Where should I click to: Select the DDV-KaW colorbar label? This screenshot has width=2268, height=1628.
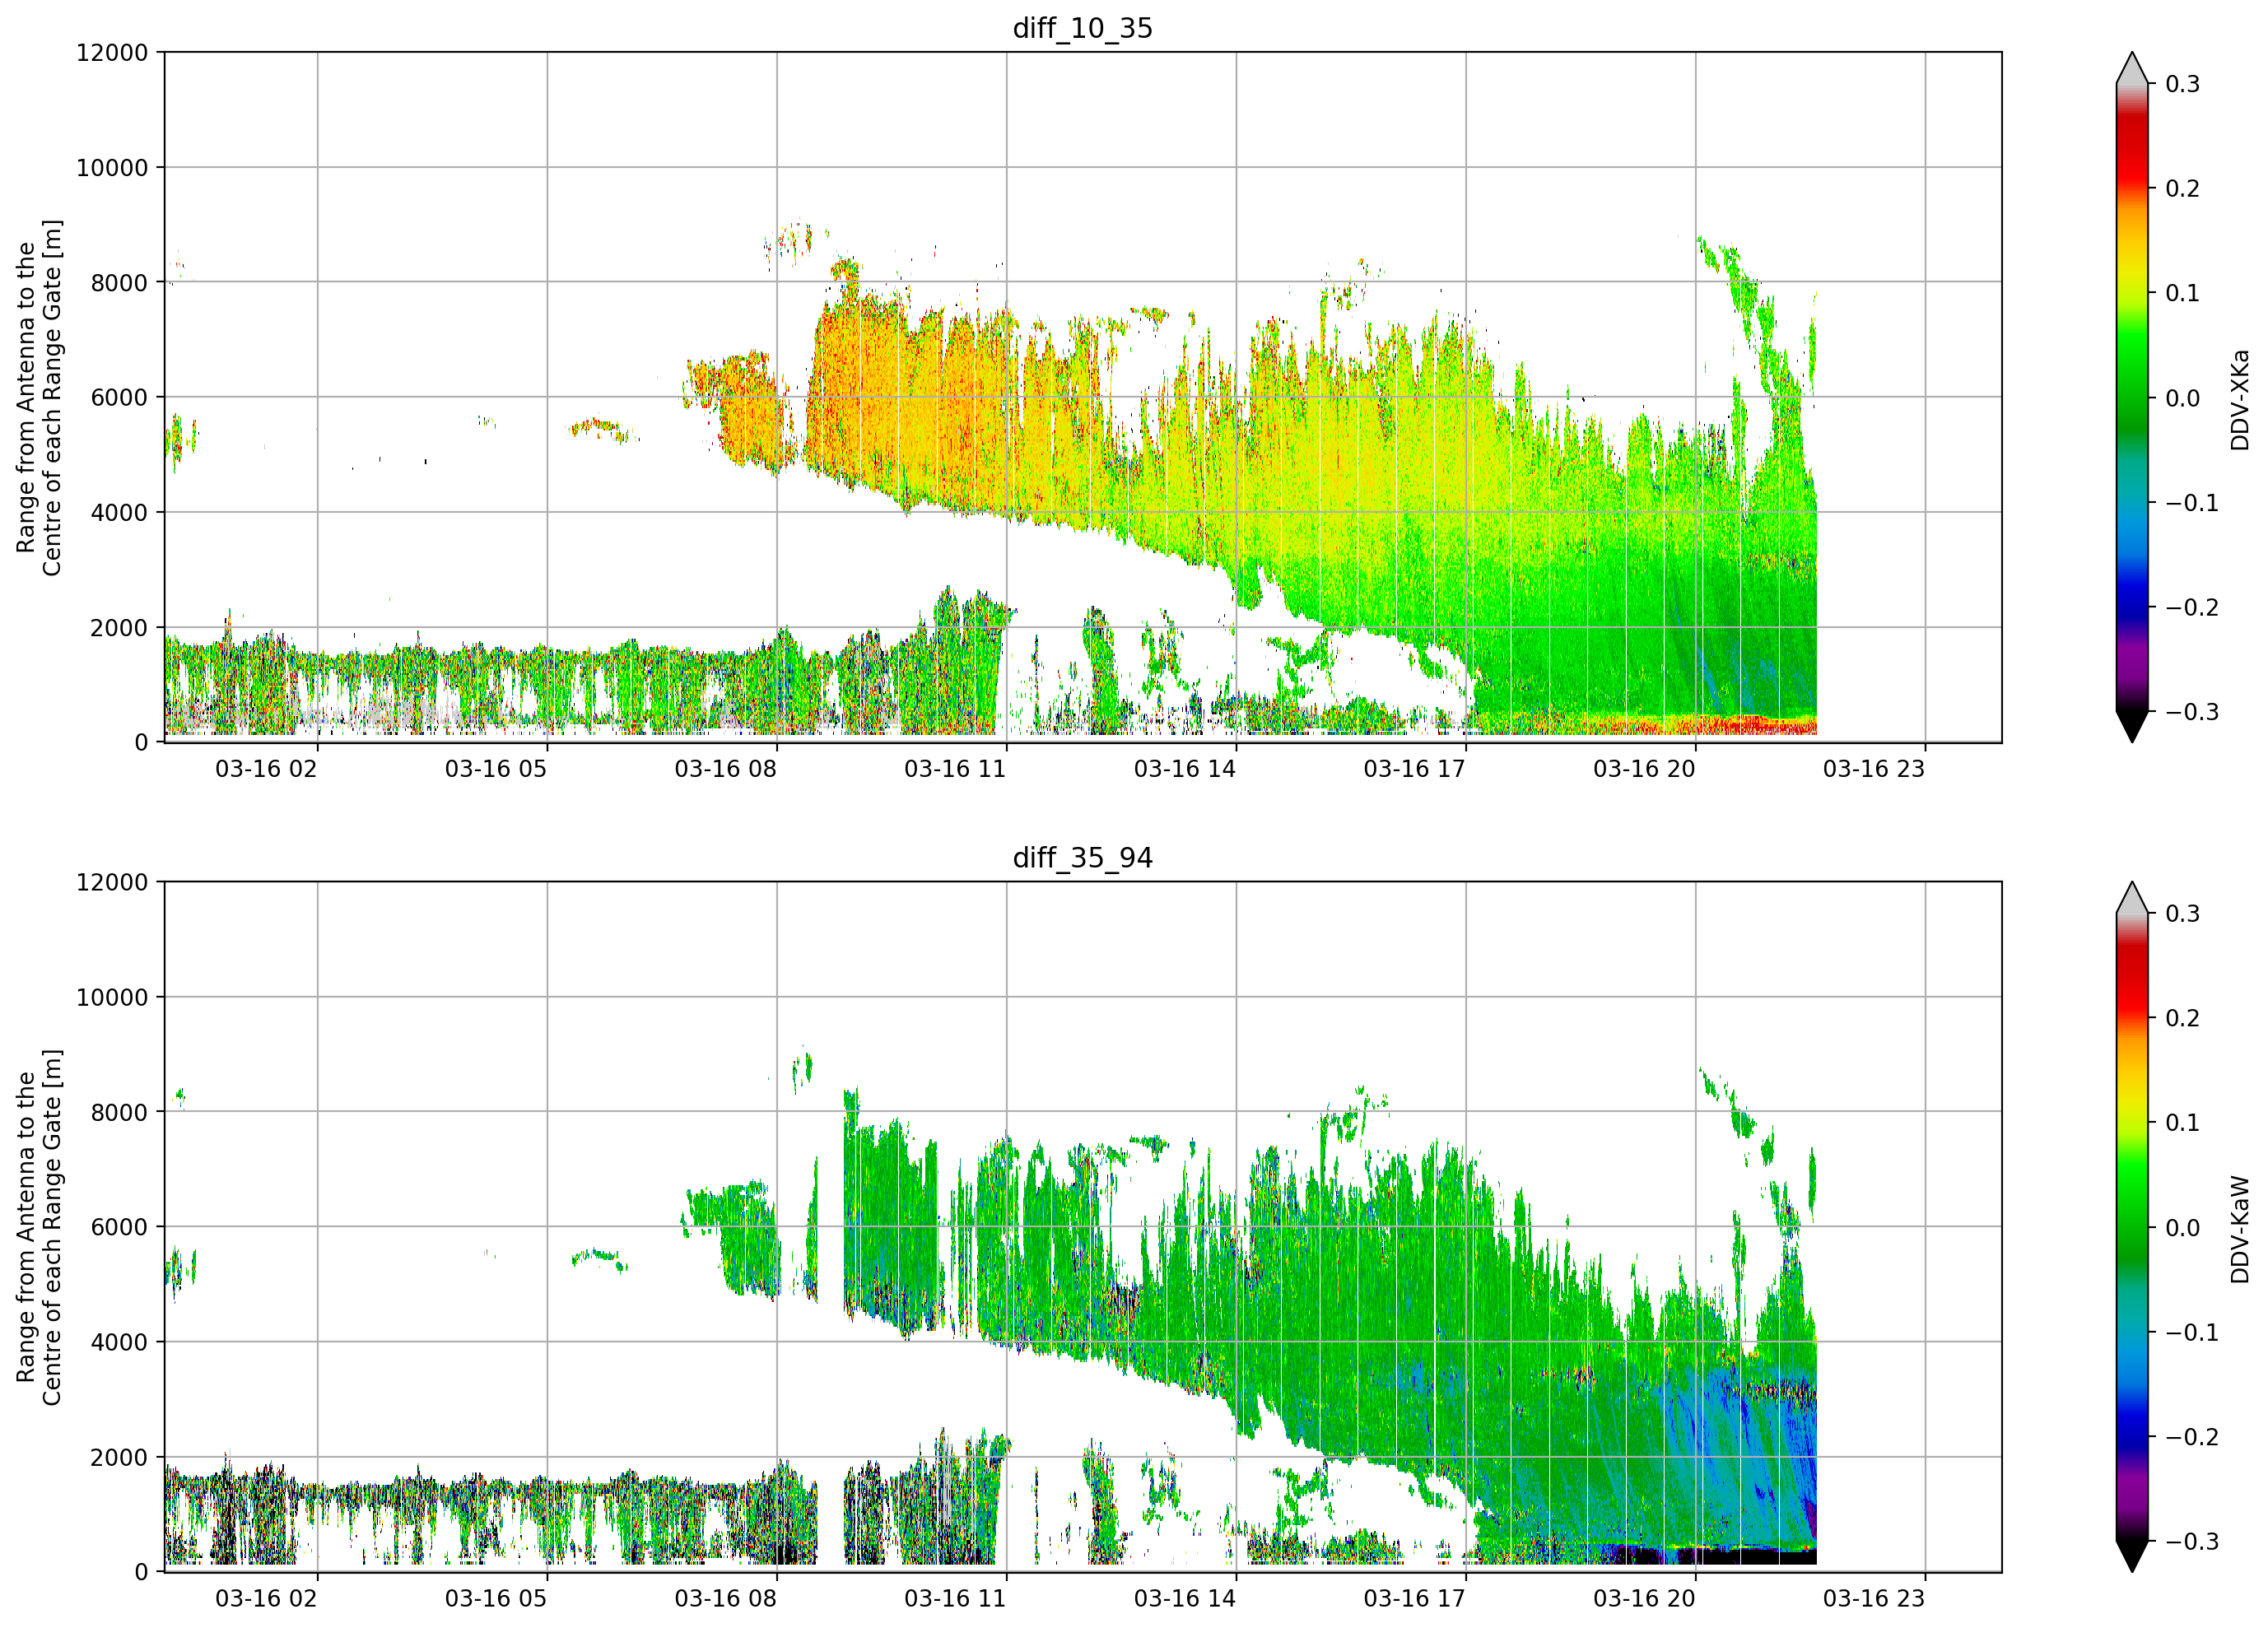2239,1229
